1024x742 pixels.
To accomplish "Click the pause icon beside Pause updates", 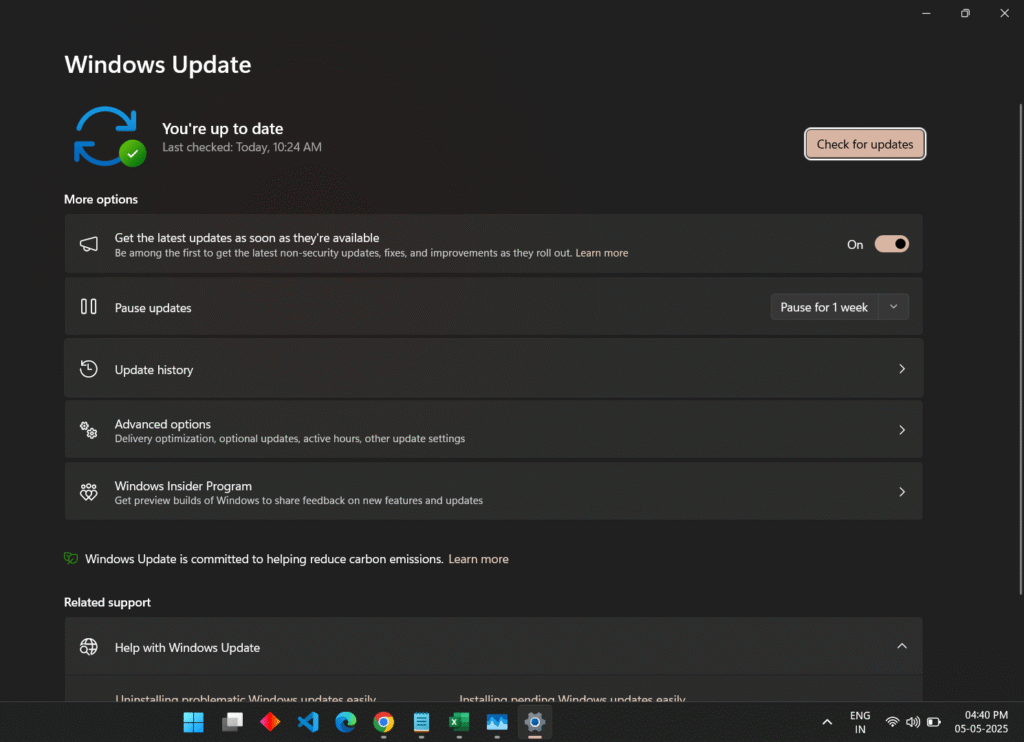I will coord(89,306).
